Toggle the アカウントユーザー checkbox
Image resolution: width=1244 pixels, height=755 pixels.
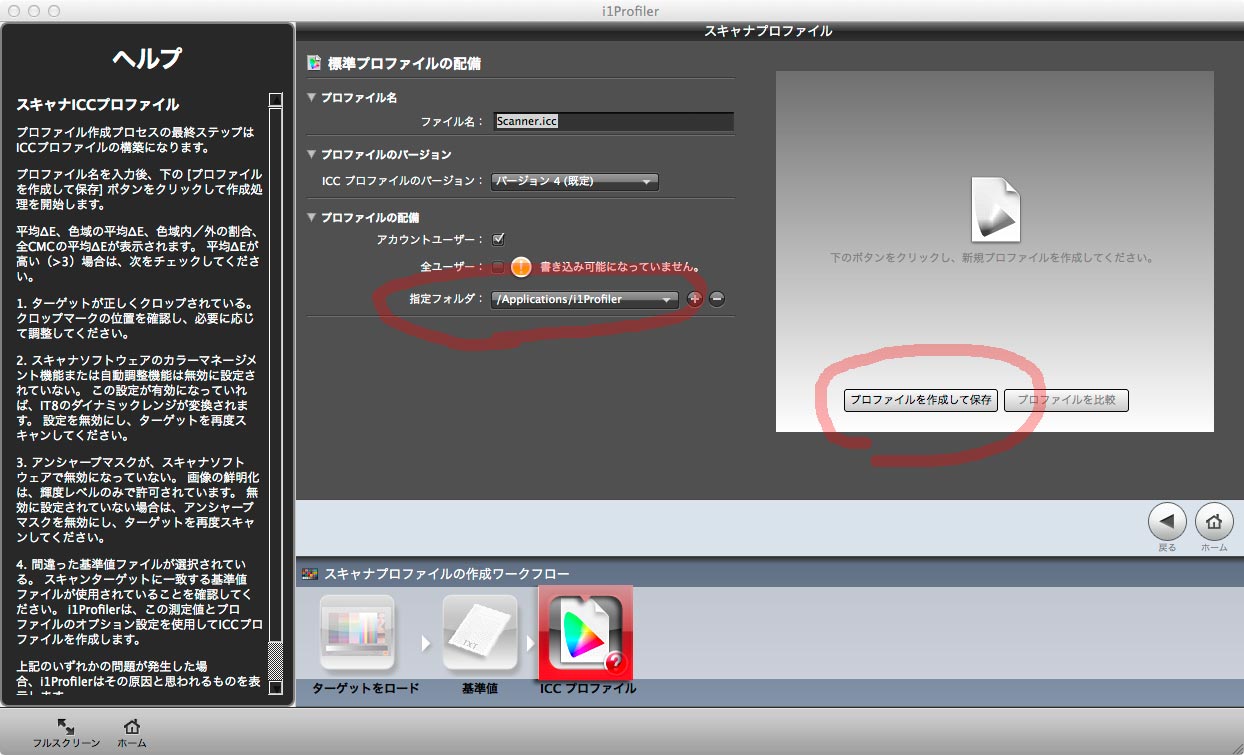498,239
